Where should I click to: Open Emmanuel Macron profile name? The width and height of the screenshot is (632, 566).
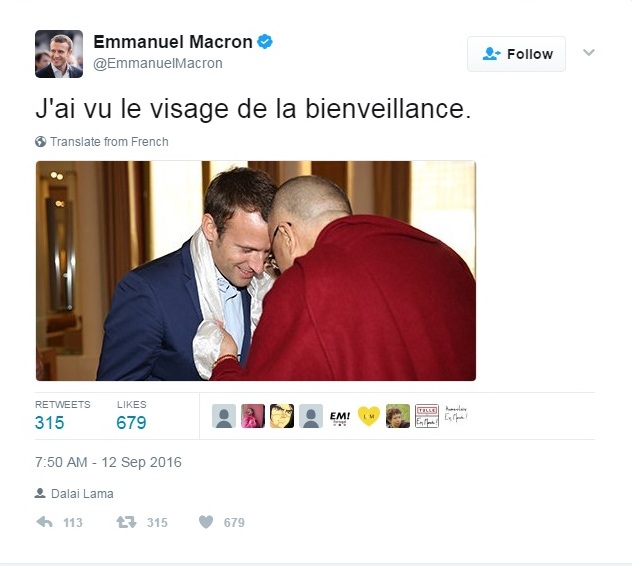click(x=173, y=42)
